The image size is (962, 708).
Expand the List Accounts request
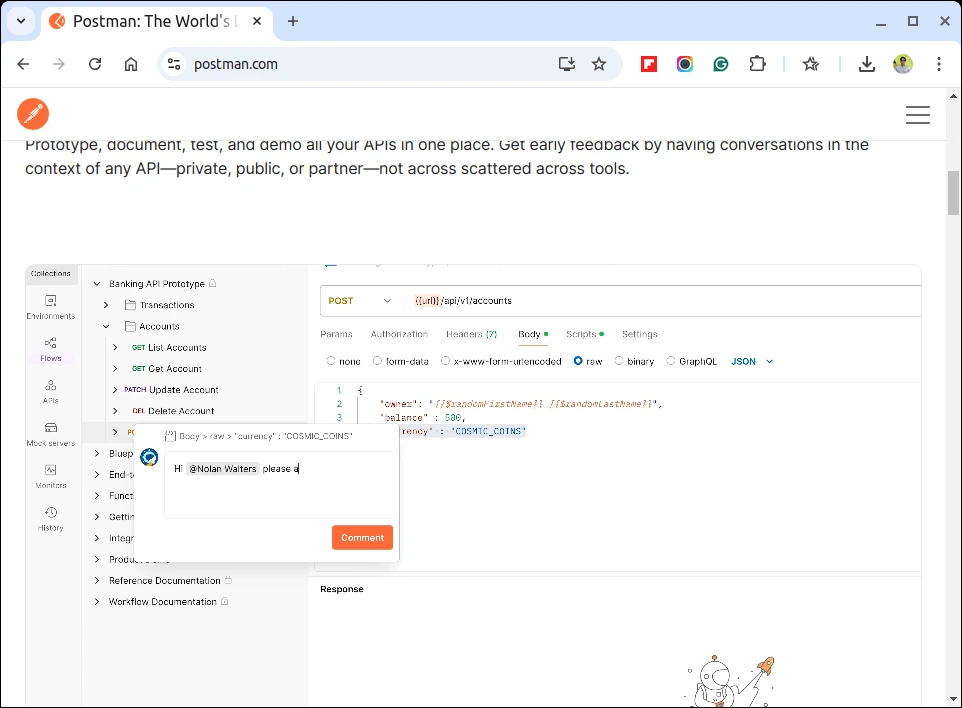pyautogui.click(x=115, y=347)
